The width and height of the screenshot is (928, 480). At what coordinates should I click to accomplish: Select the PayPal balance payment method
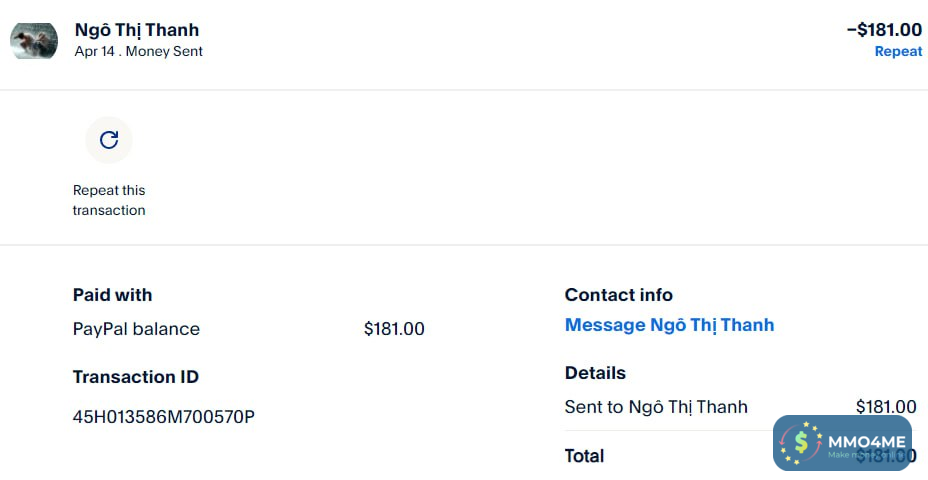[x=136, y=329]
